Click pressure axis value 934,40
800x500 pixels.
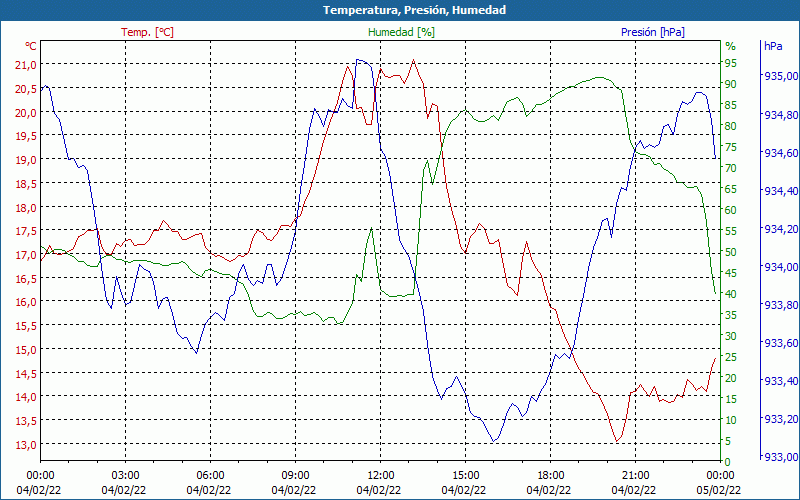click(x=781, y=191)
